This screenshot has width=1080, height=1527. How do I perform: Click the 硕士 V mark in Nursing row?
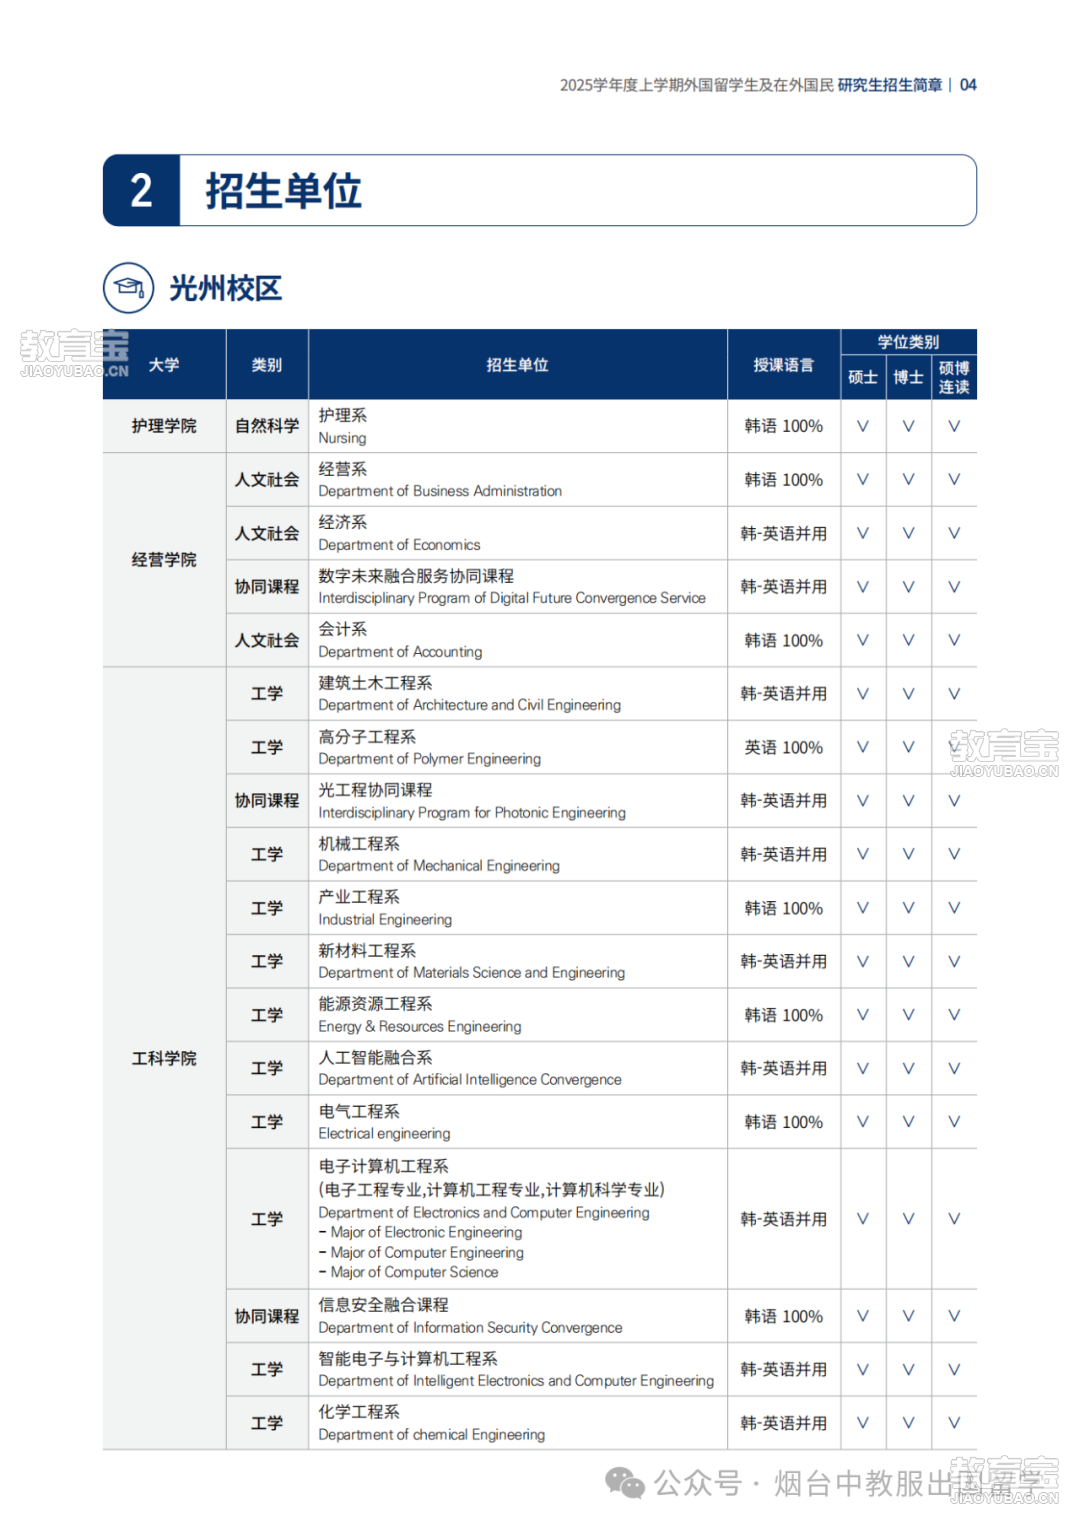click(863, 426)
